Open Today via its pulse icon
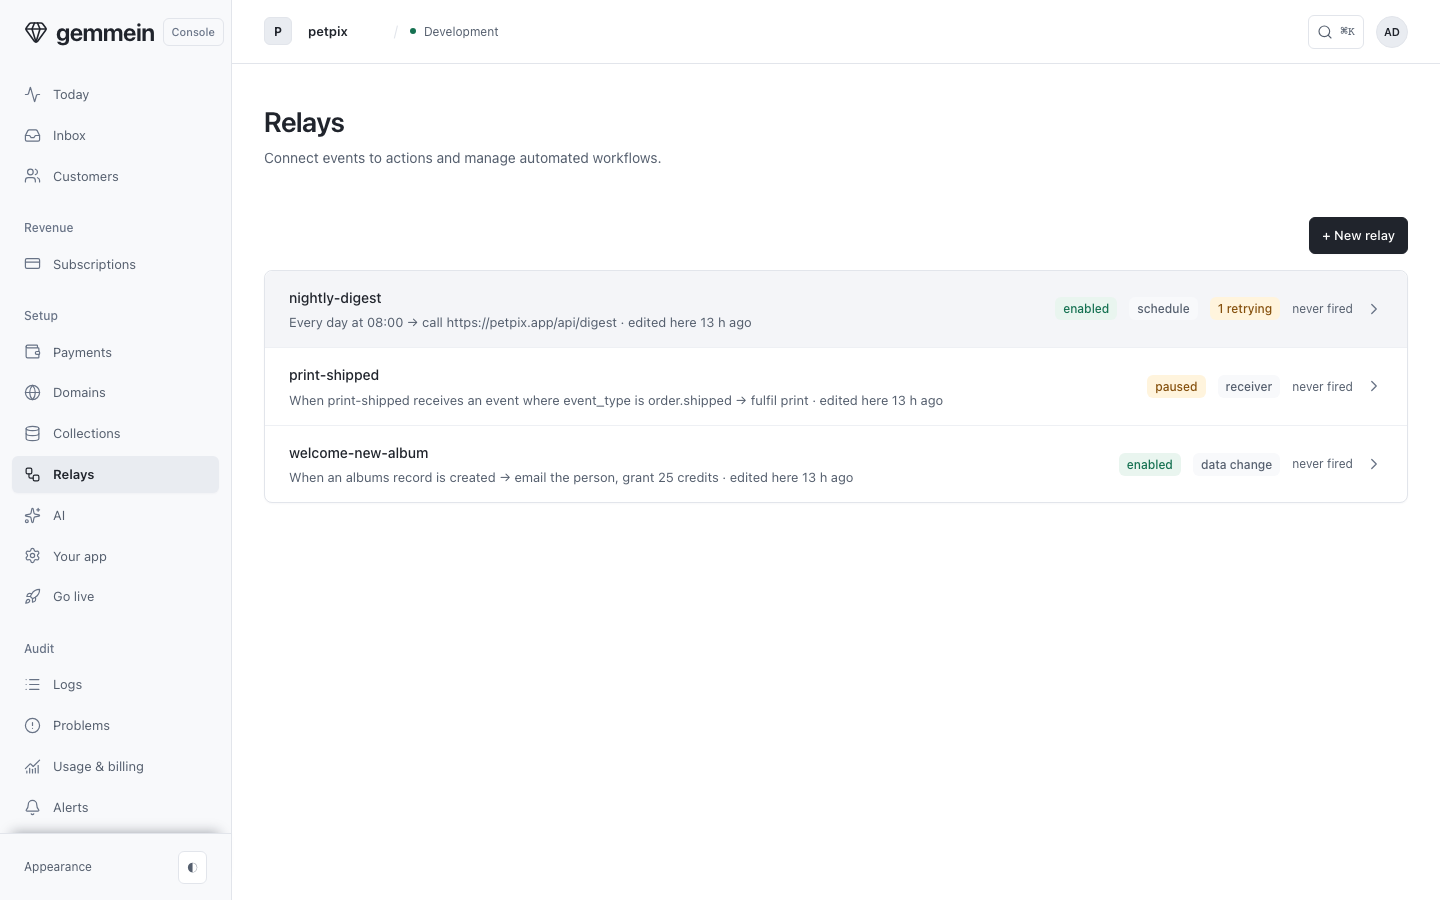The width and height of the screenshot is (1440, 900). tap(33, 94)
